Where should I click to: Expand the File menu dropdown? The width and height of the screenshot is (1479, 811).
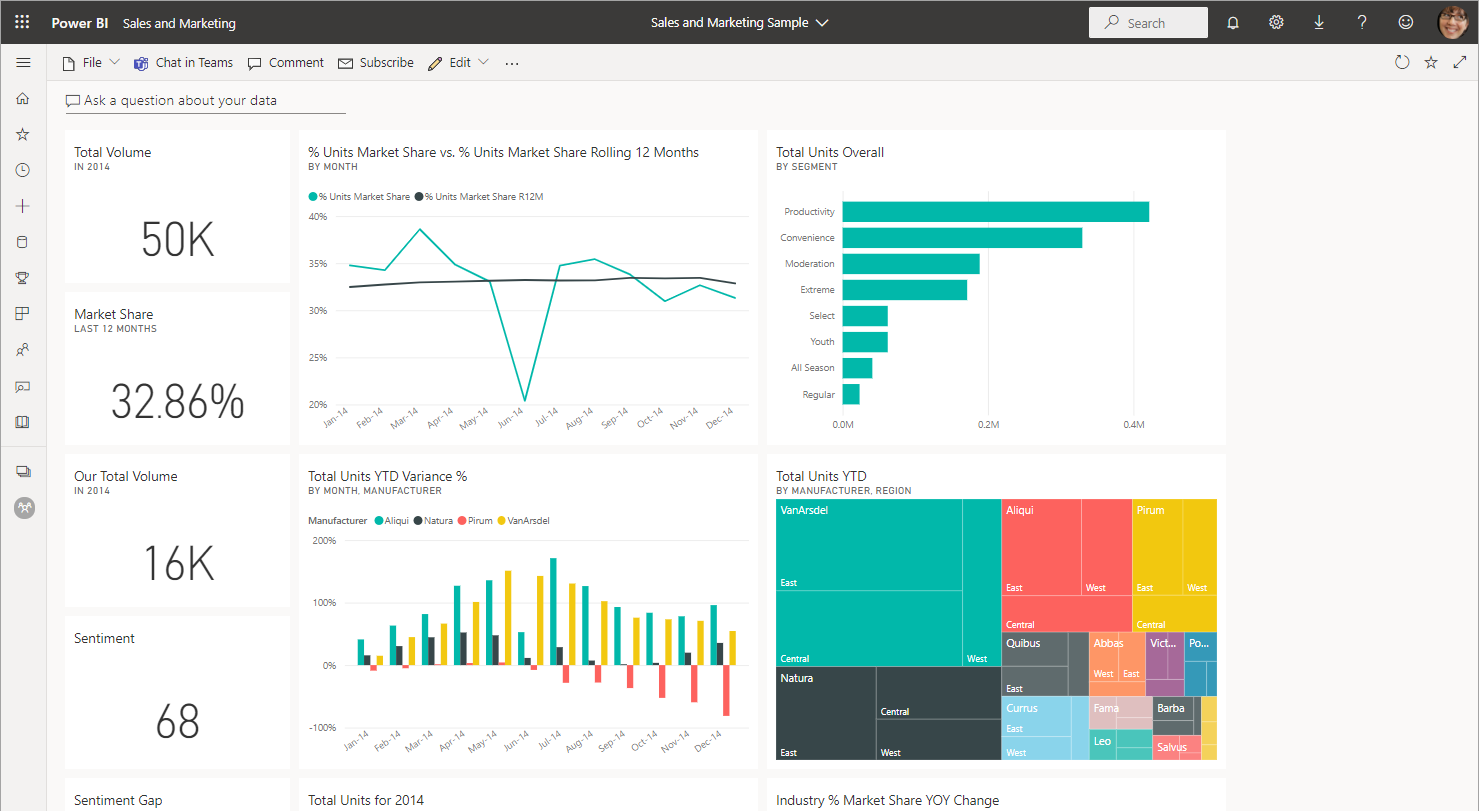[91, 63]
